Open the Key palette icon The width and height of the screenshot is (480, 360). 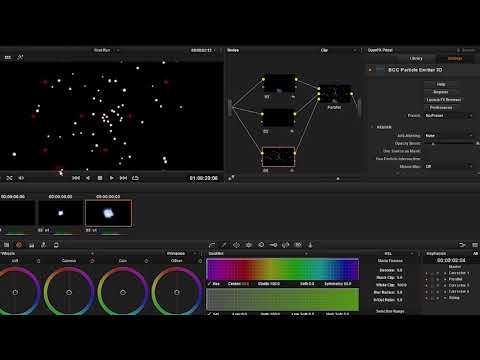(x=273, y=245)
